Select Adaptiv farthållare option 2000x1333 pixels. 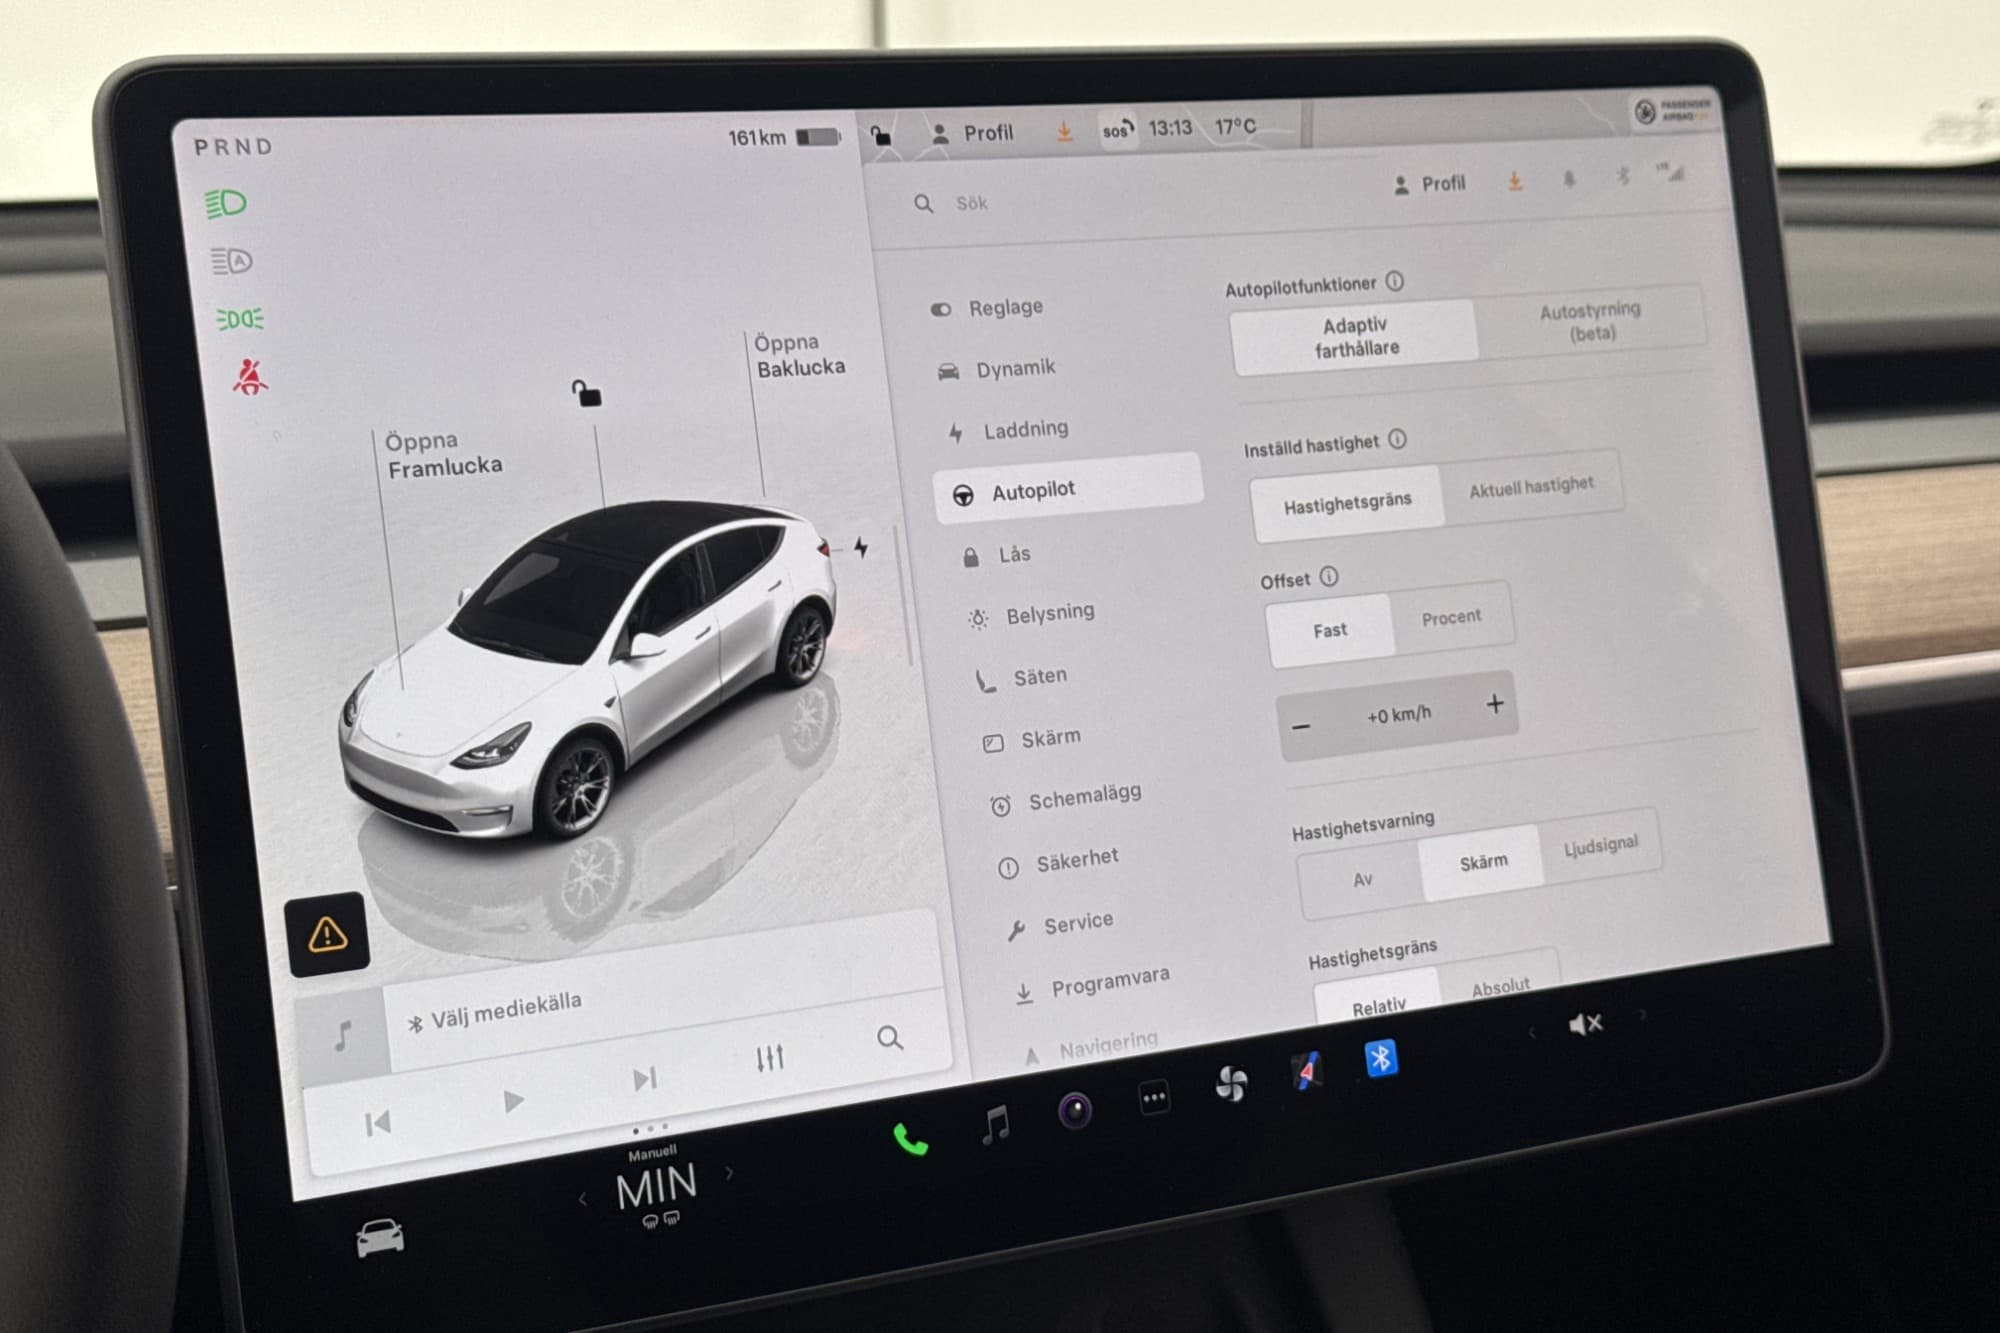tap(1355, 337)
